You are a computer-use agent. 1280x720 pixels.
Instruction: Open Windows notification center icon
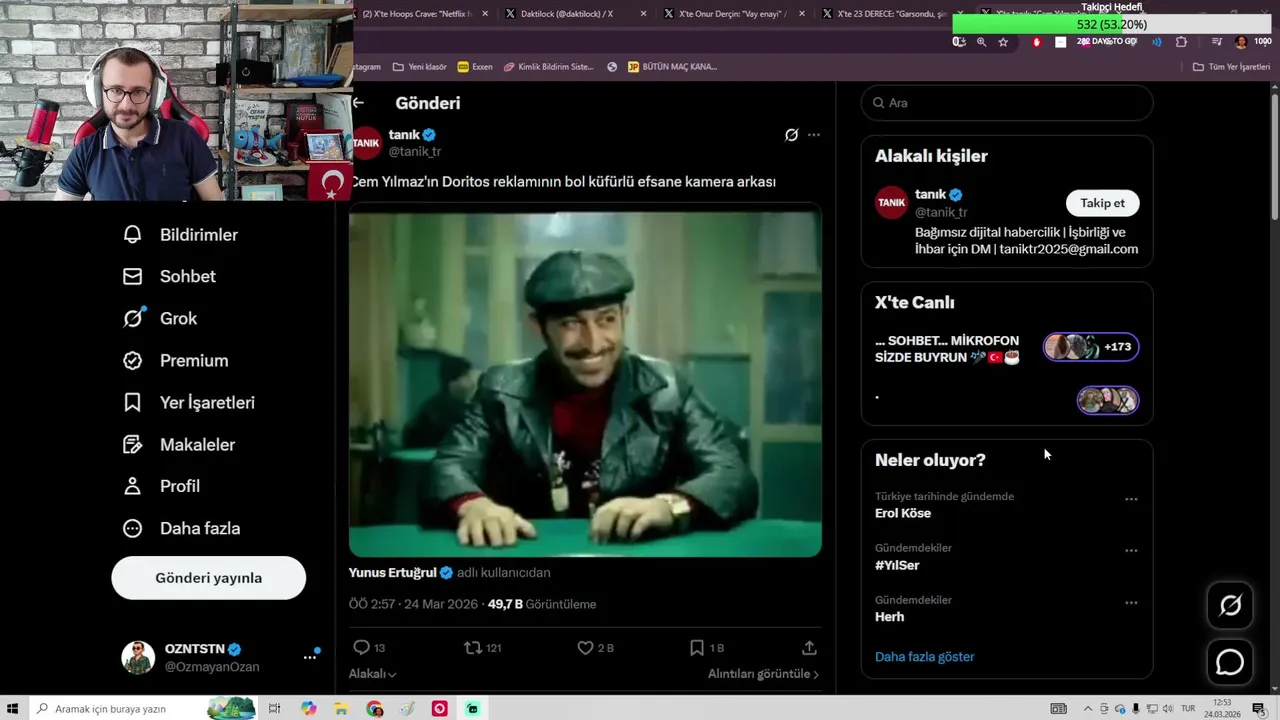click(1259, 708)
